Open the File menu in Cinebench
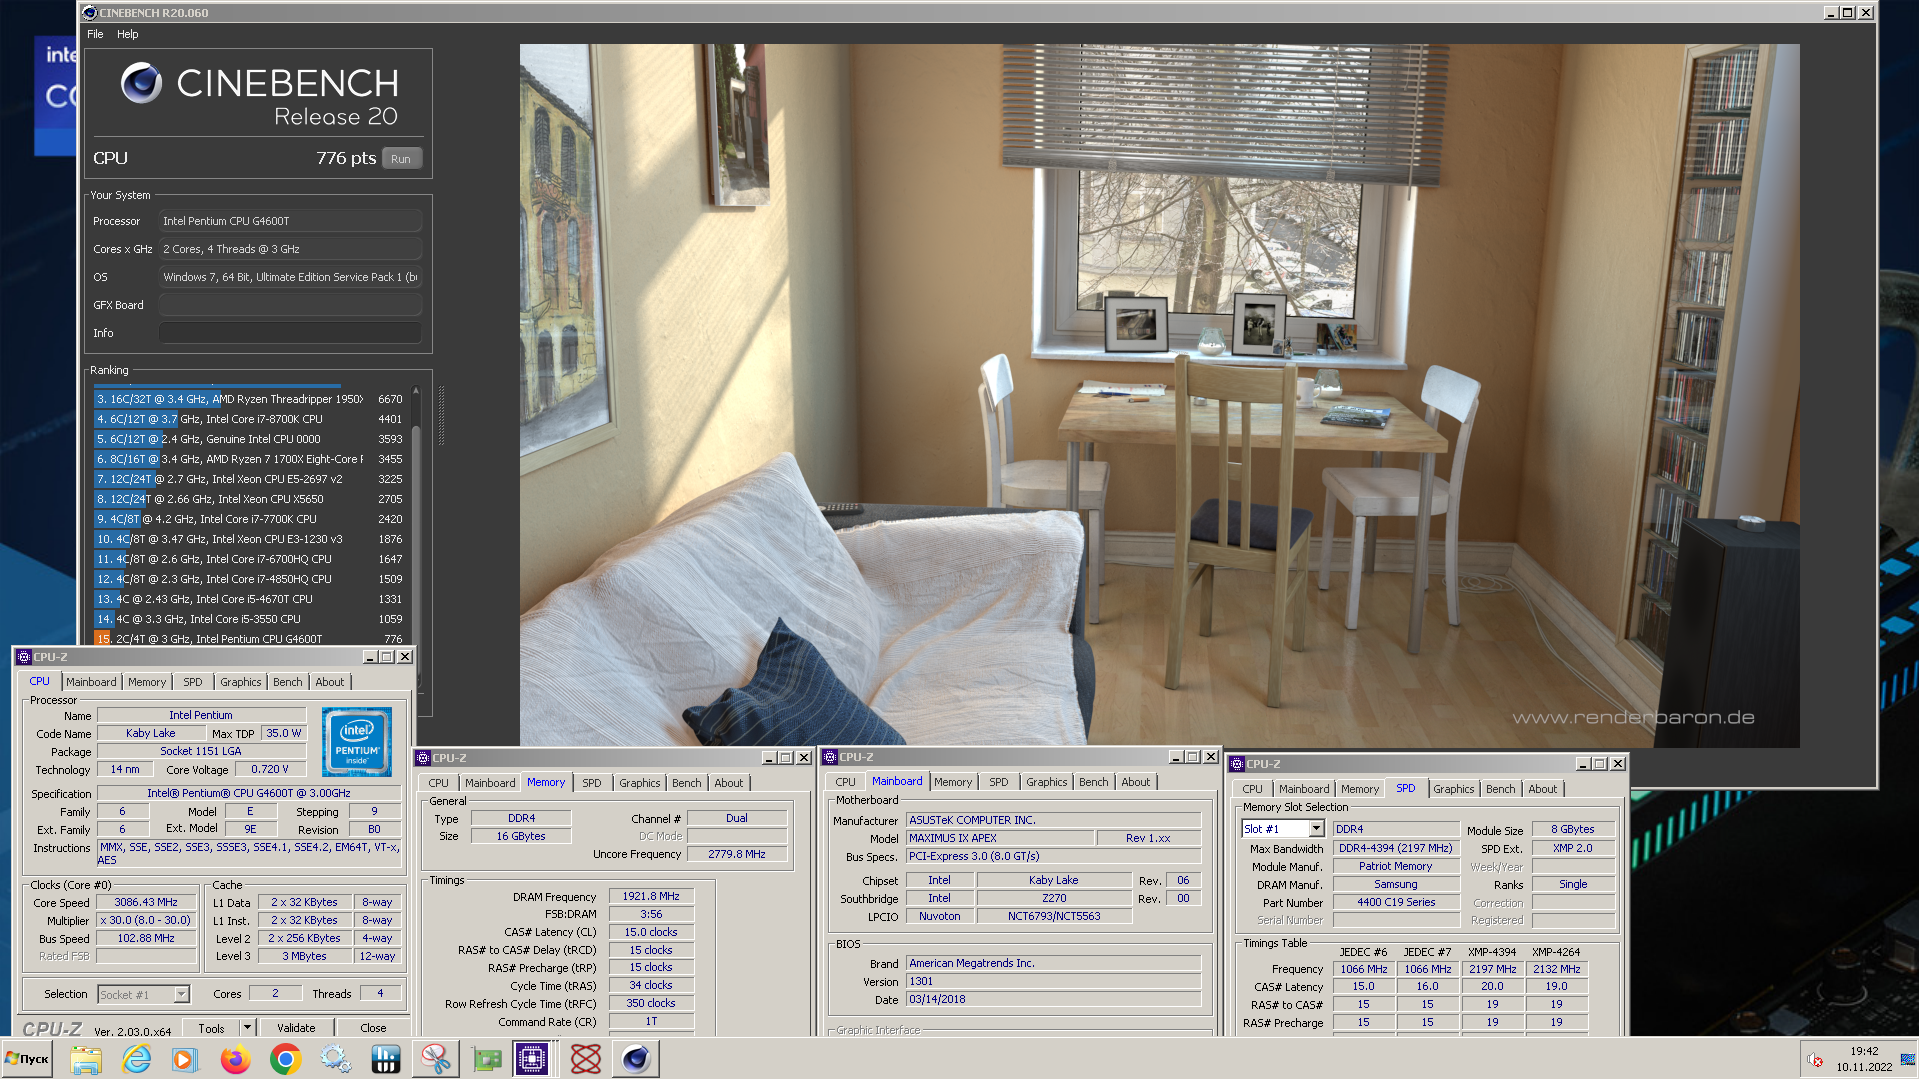This screenshot has height=1079, width=1919. coord(96,34)
